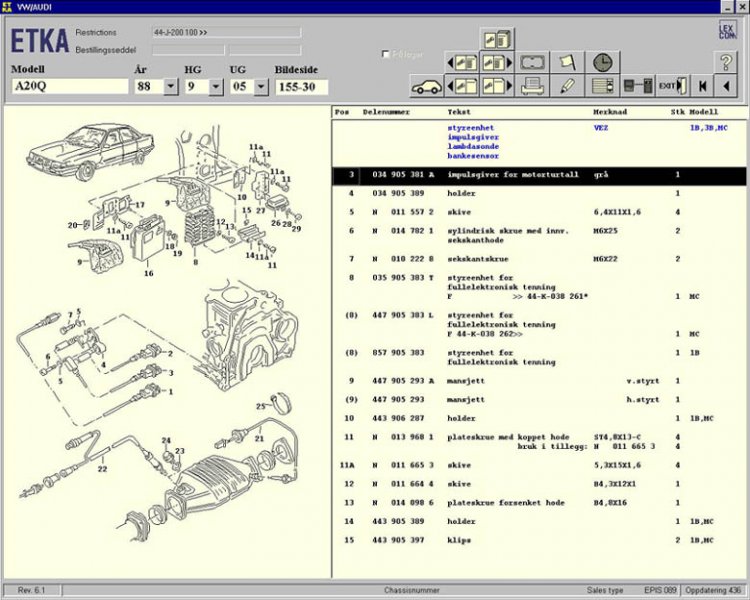Click the printer icon
This screenshot has width=750, height=600.
click(x=533, y=86)
